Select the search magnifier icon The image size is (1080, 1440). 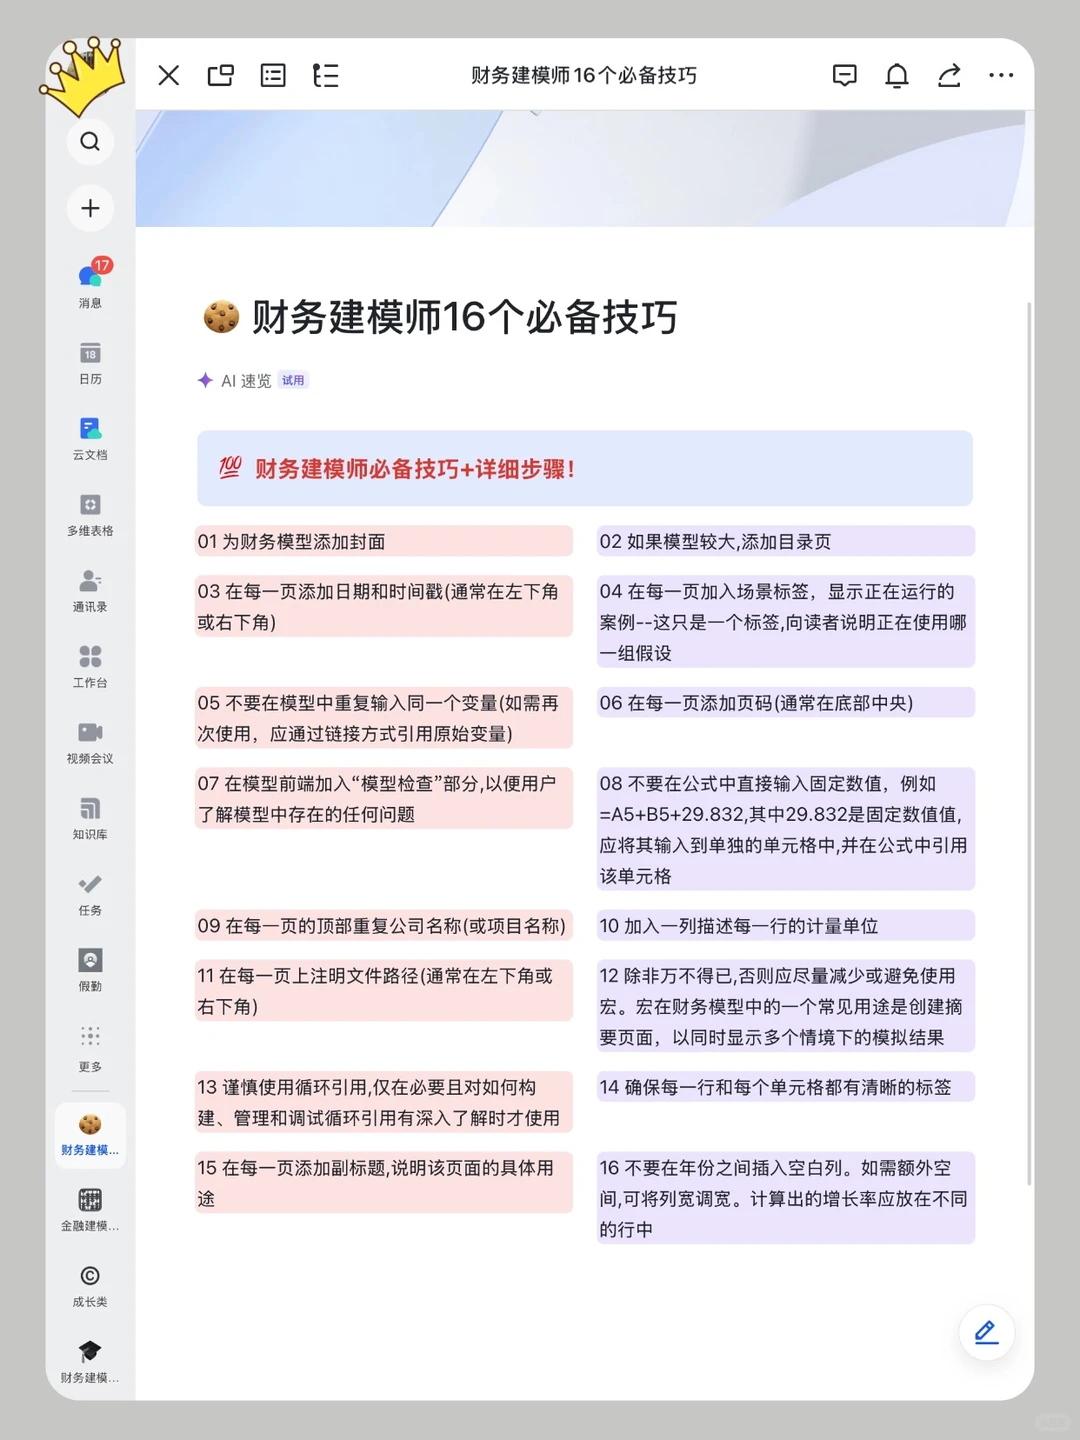pos(90,142)
